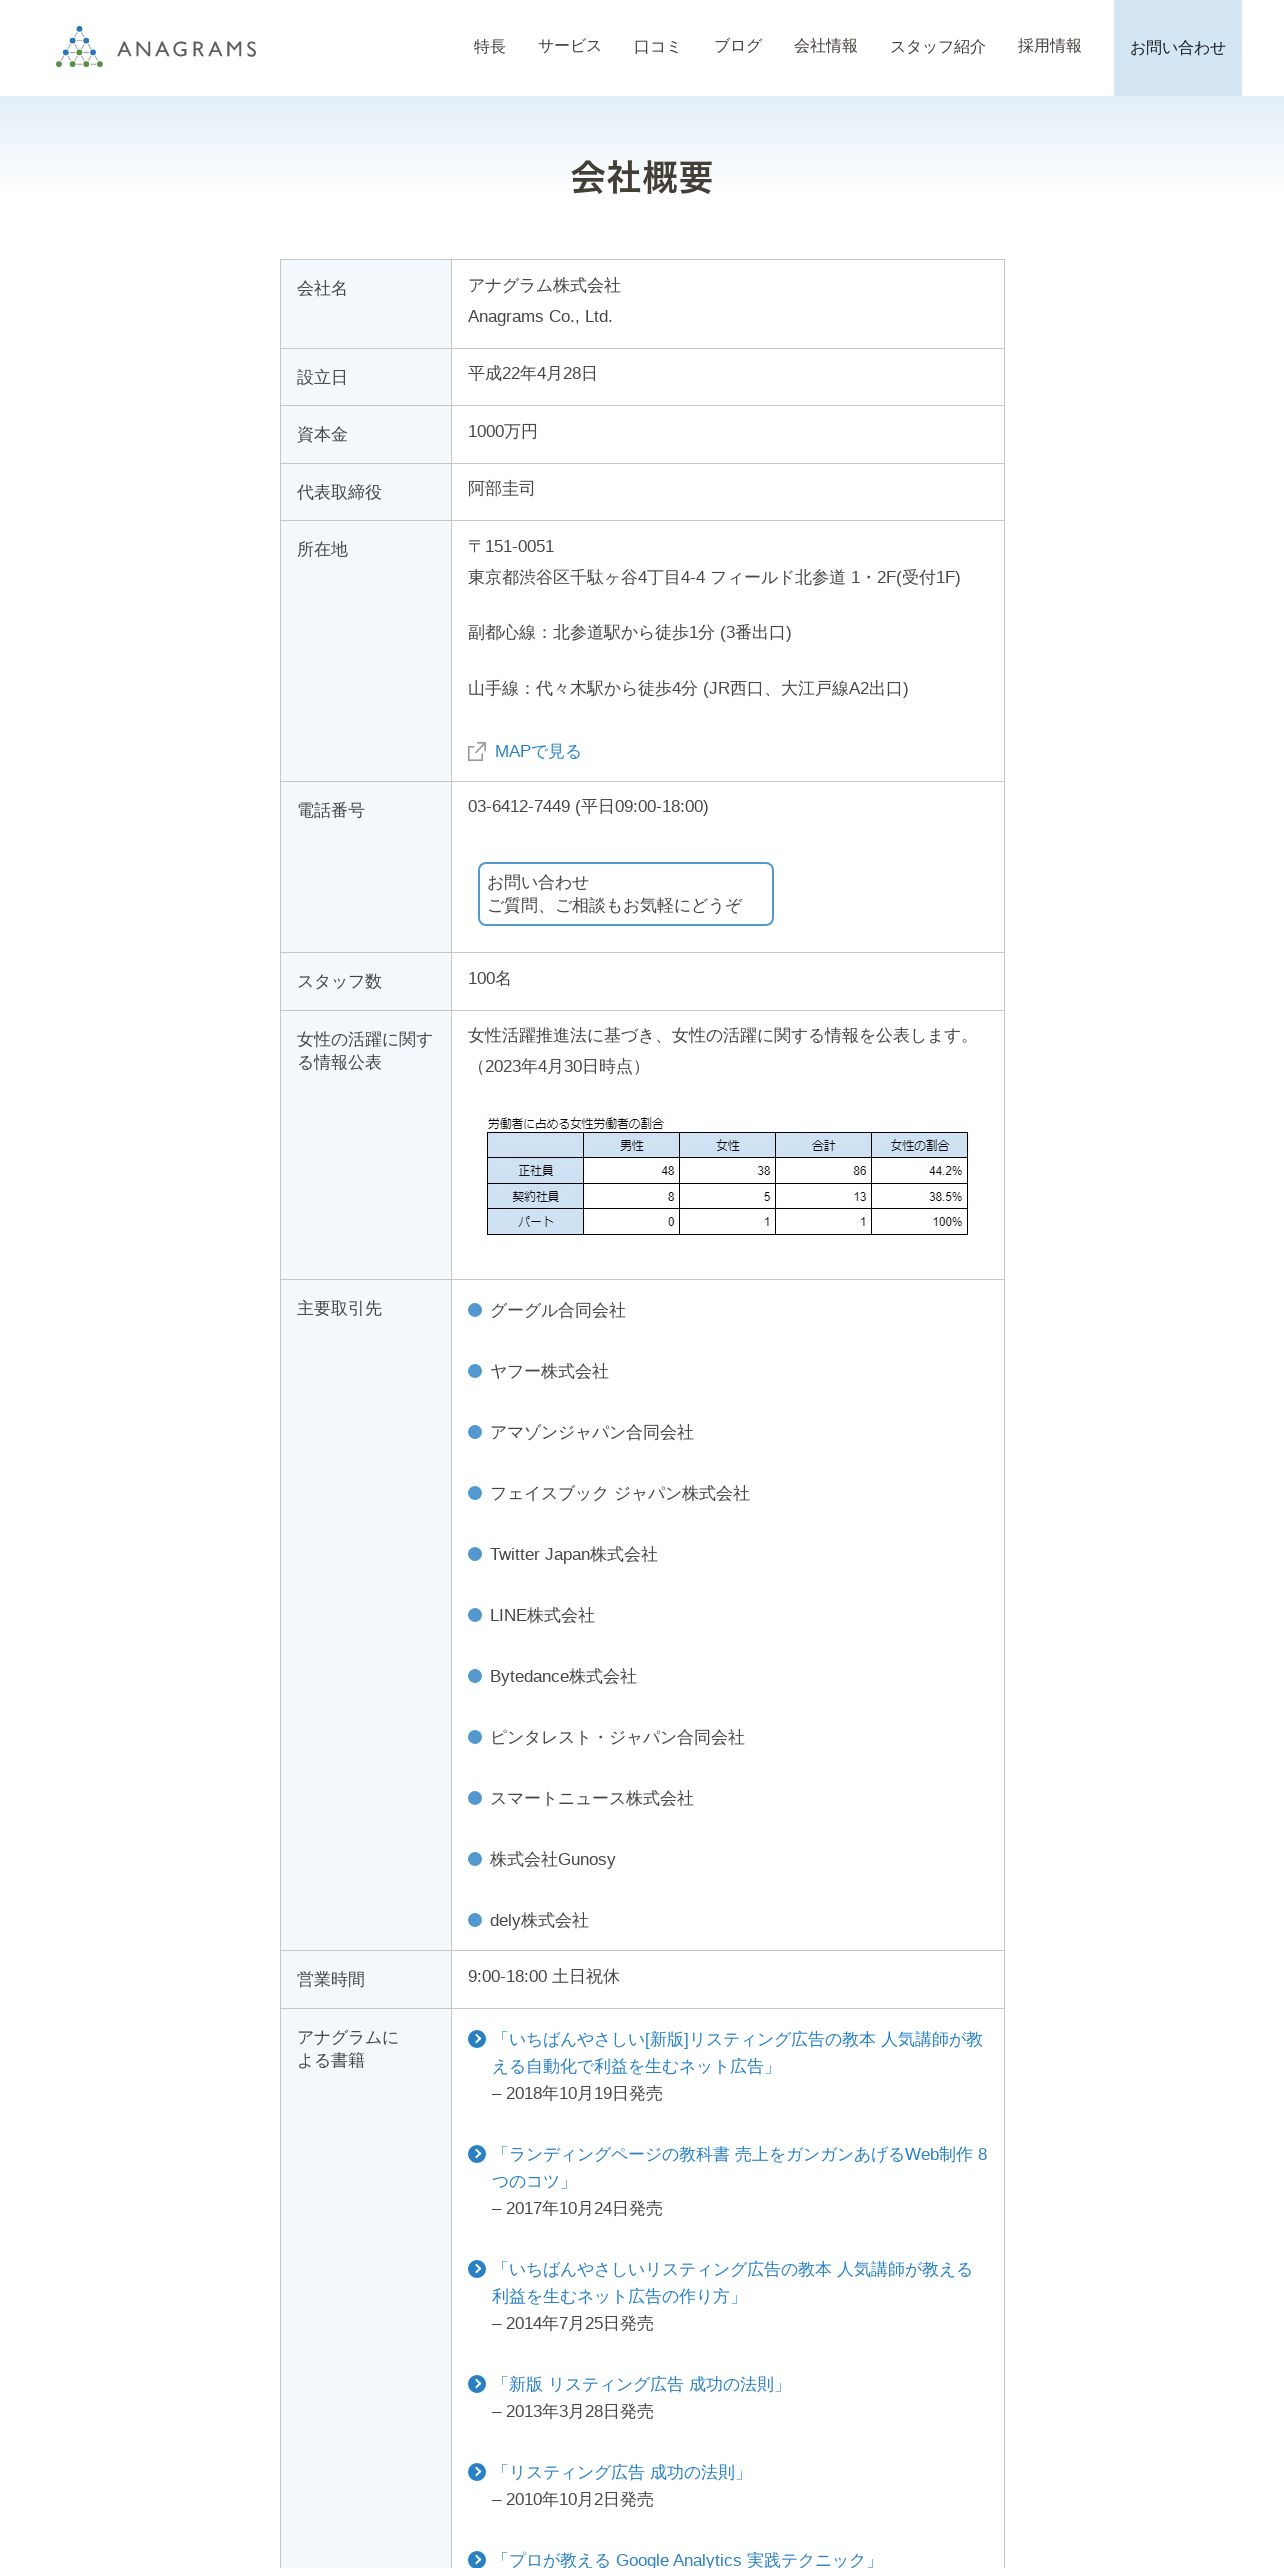The image size is (1284, 2568).
Task: Click the Bytedance株式会社 list item
Action: (563, 1676)
